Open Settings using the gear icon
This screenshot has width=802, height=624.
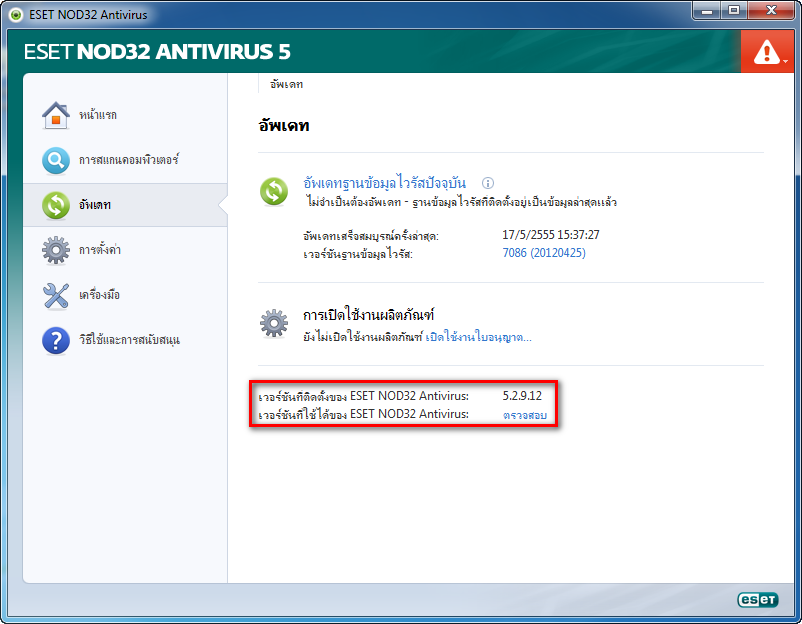pos(56,248)
